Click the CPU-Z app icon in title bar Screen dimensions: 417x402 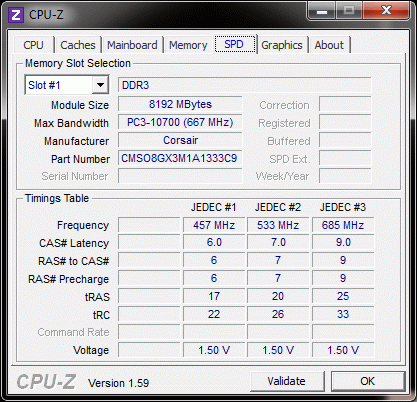[16, 15]
